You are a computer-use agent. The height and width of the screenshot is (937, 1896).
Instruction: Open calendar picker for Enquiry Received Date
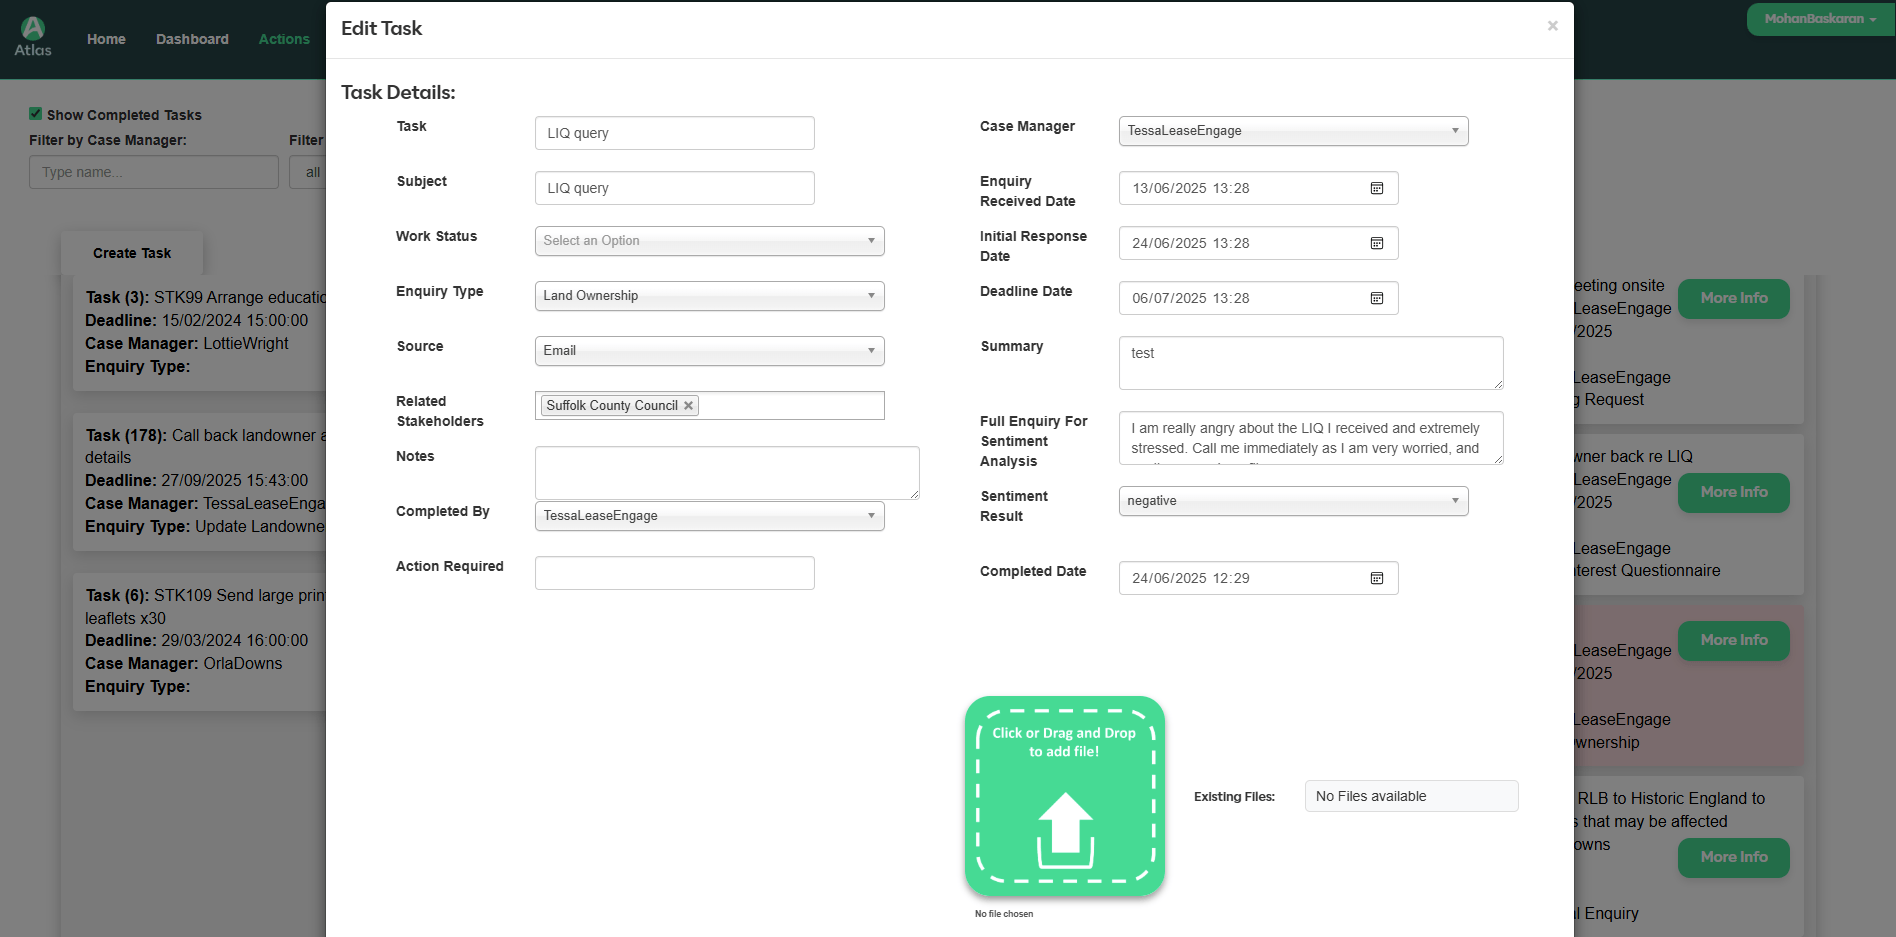[x=1376, y=188]
